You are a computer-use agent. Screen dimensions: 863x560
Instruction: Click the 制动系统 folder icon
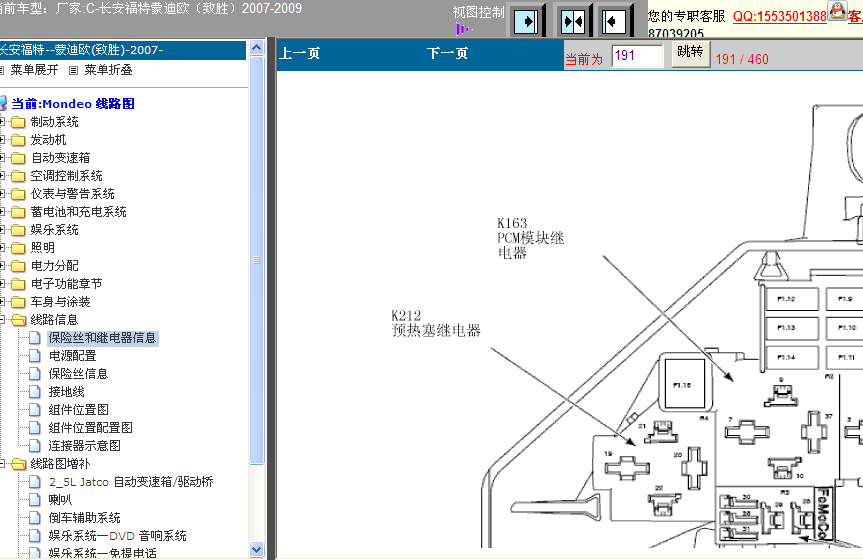18,122
